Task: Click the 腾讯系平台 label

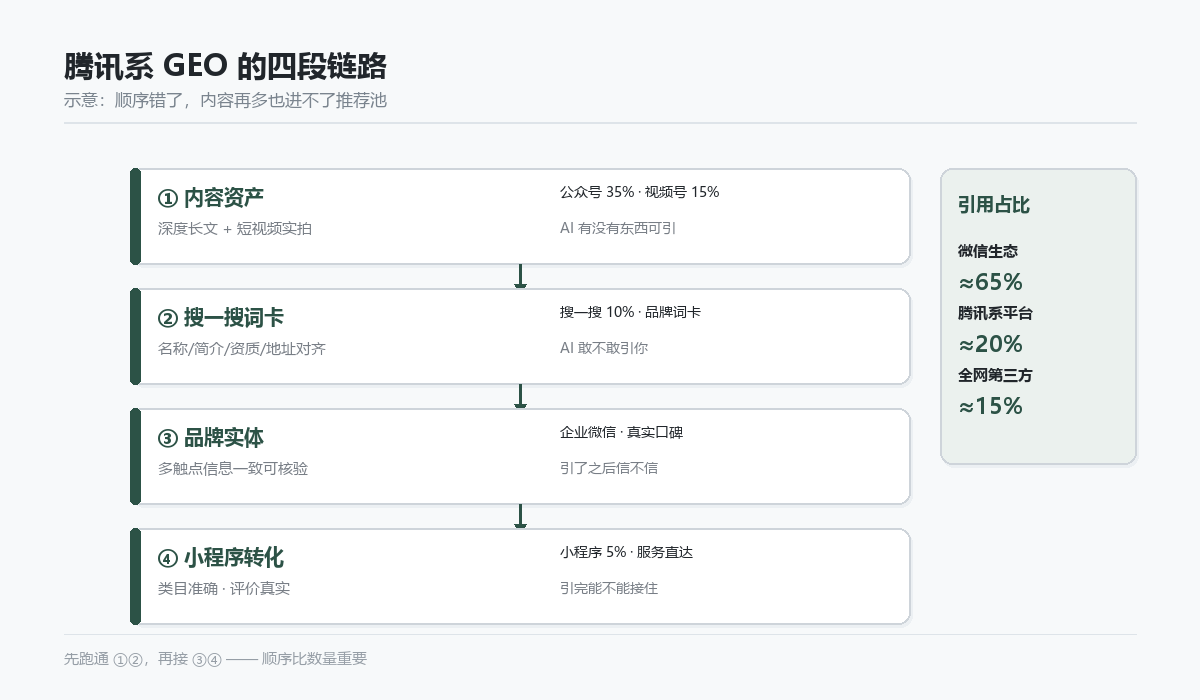Action: 995,313
